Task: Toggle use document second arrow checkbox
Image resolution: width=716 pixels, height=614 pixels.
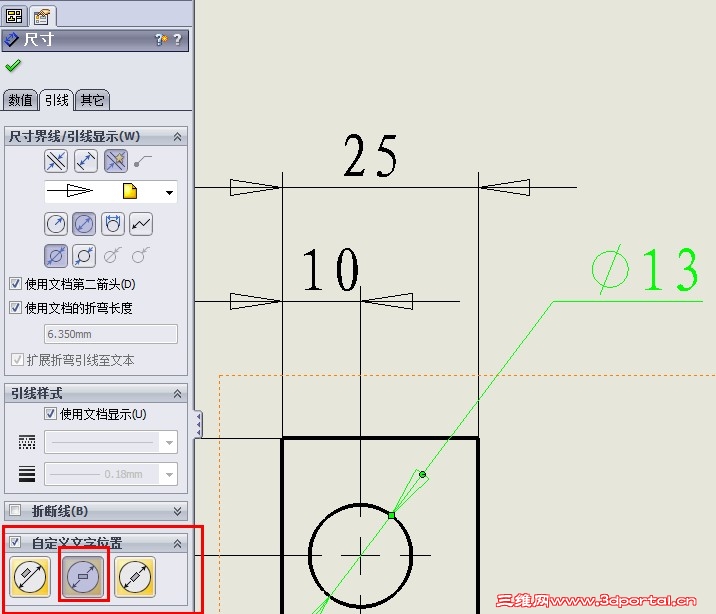Action: point(15,284)
